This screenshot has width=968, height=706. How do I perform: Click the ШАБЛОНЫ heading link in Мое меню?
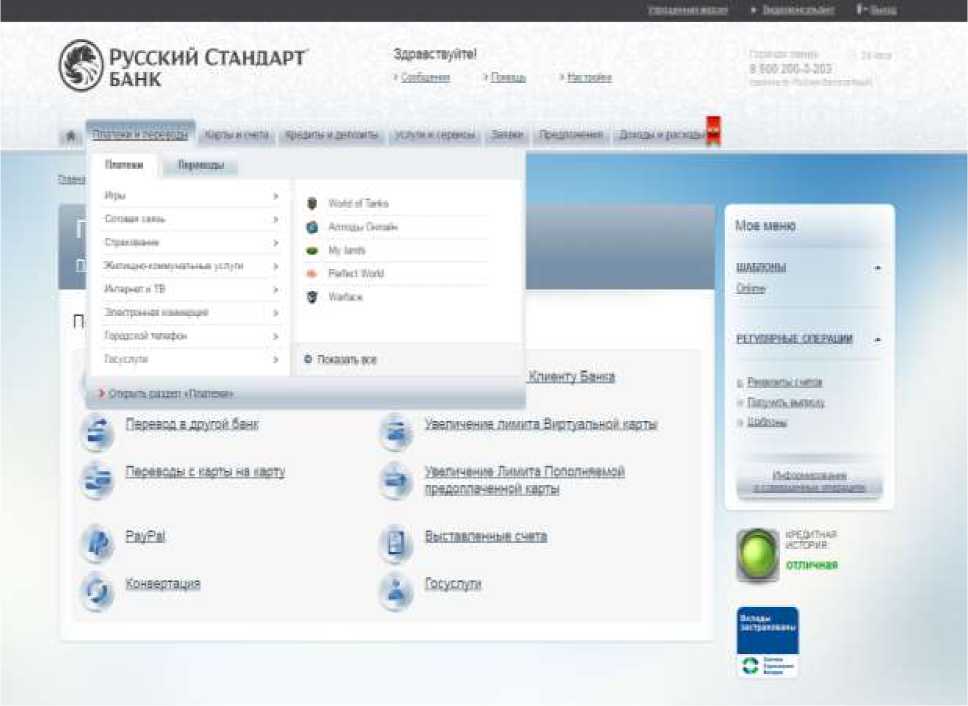(x=761, y=267)
